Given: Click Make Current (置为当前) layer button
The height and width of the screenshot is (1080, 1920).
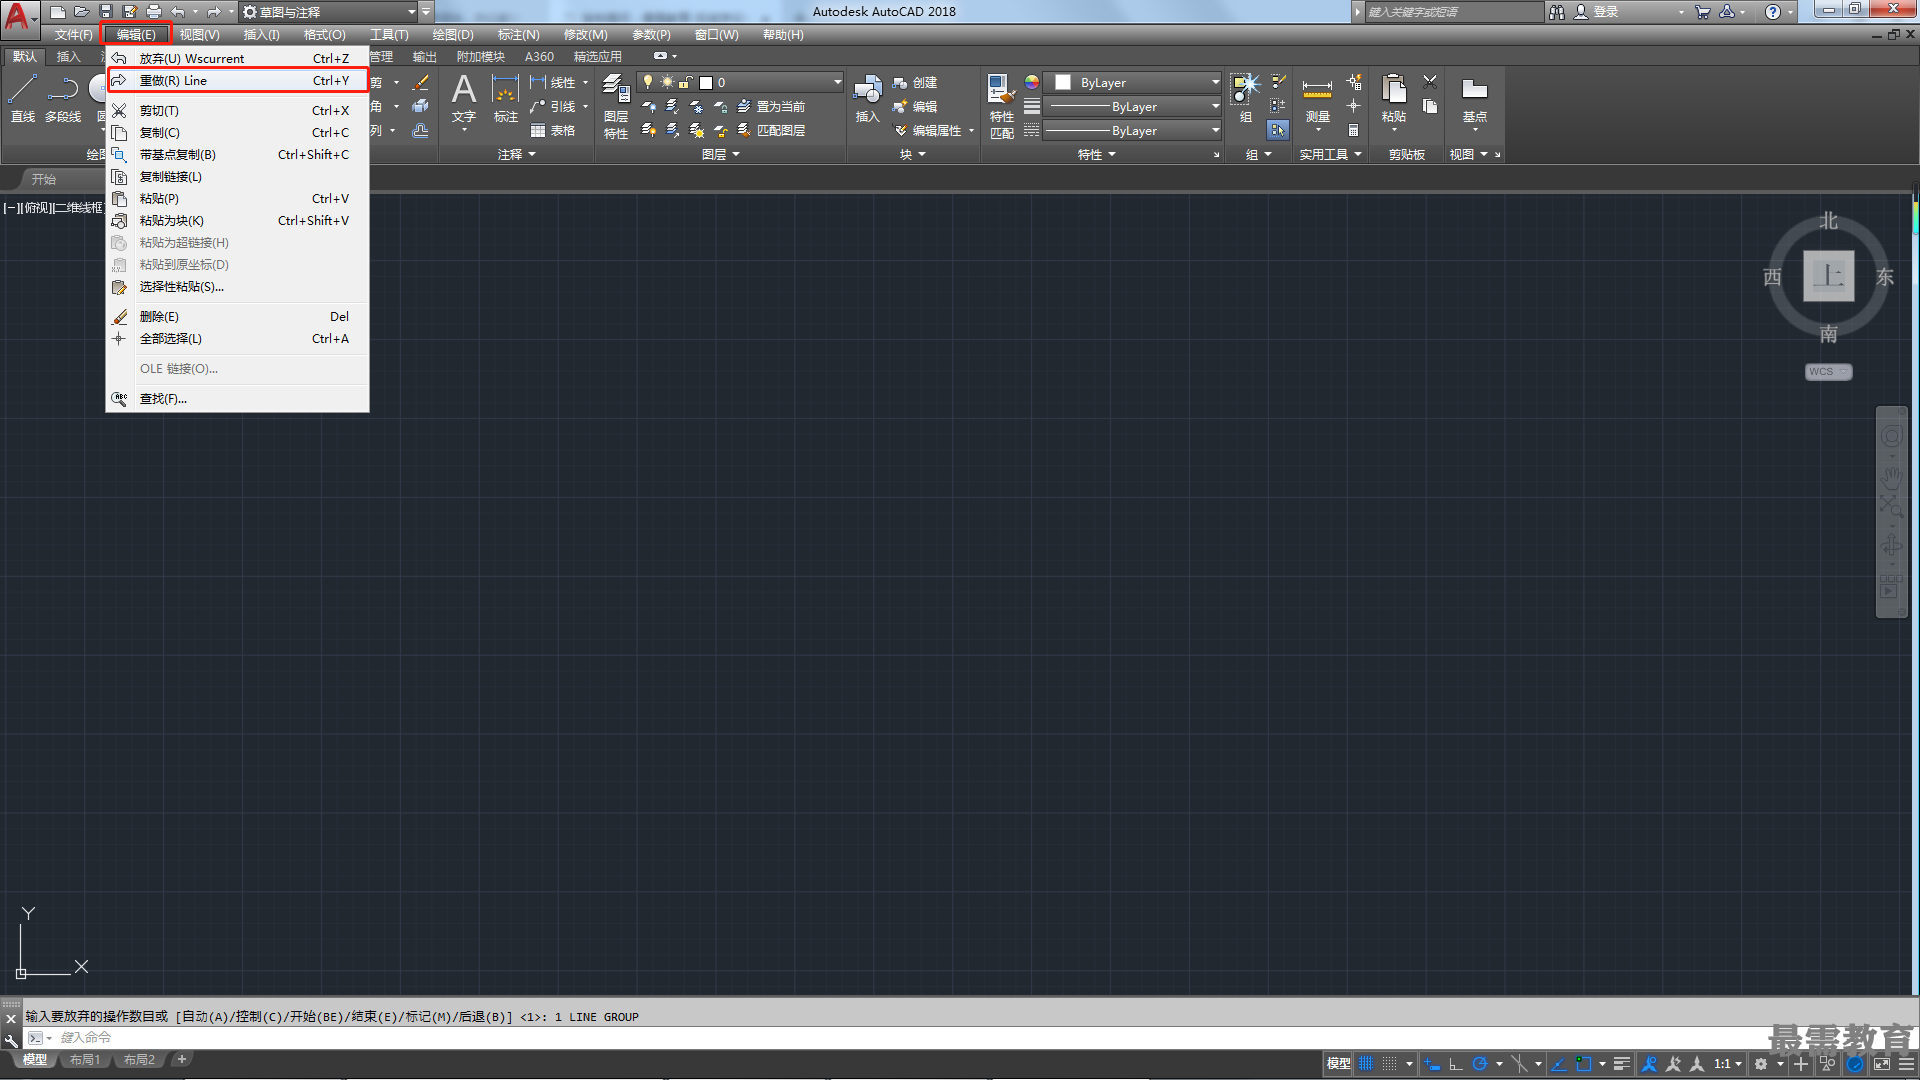Looking at the screenshot, I should pos(771,107).
